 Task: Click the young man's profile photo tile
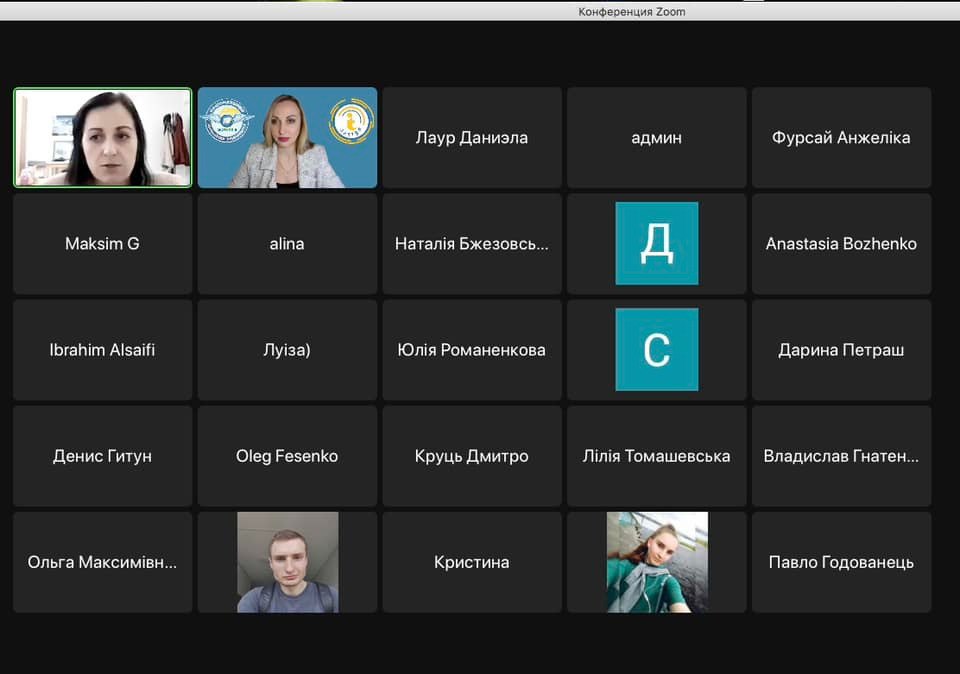tap(287, 562)
